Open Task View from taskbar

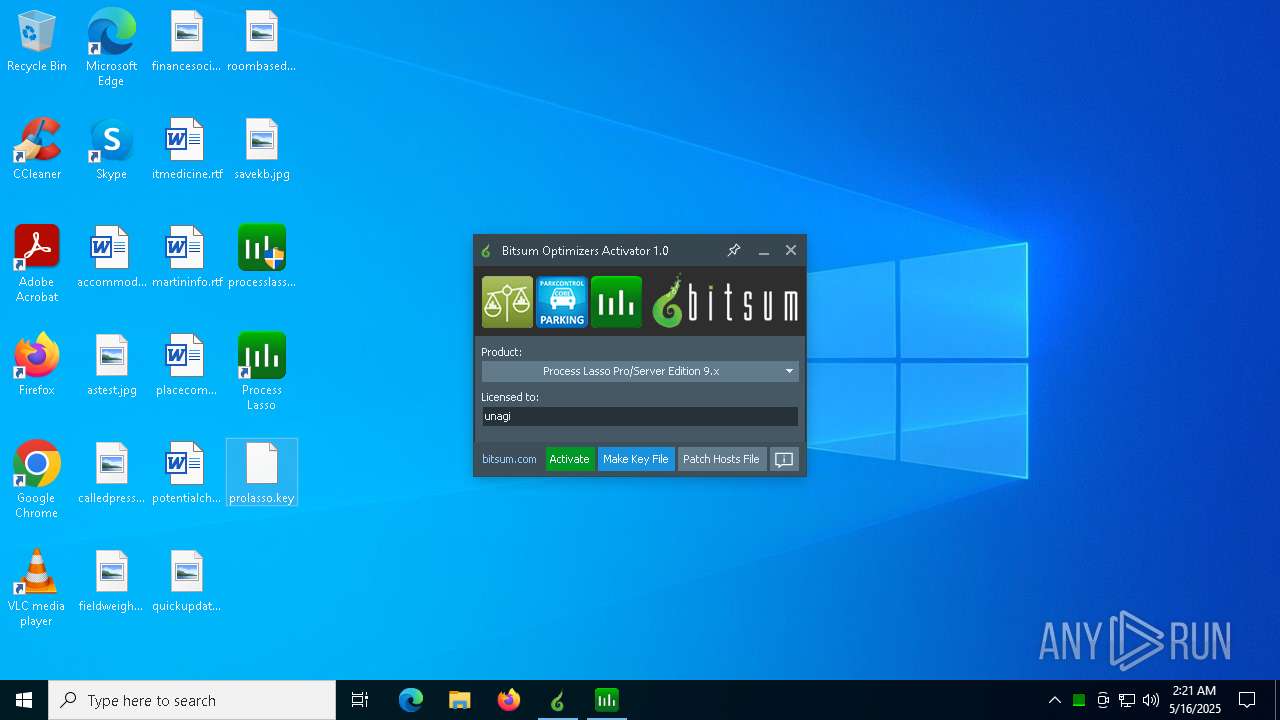360,700
